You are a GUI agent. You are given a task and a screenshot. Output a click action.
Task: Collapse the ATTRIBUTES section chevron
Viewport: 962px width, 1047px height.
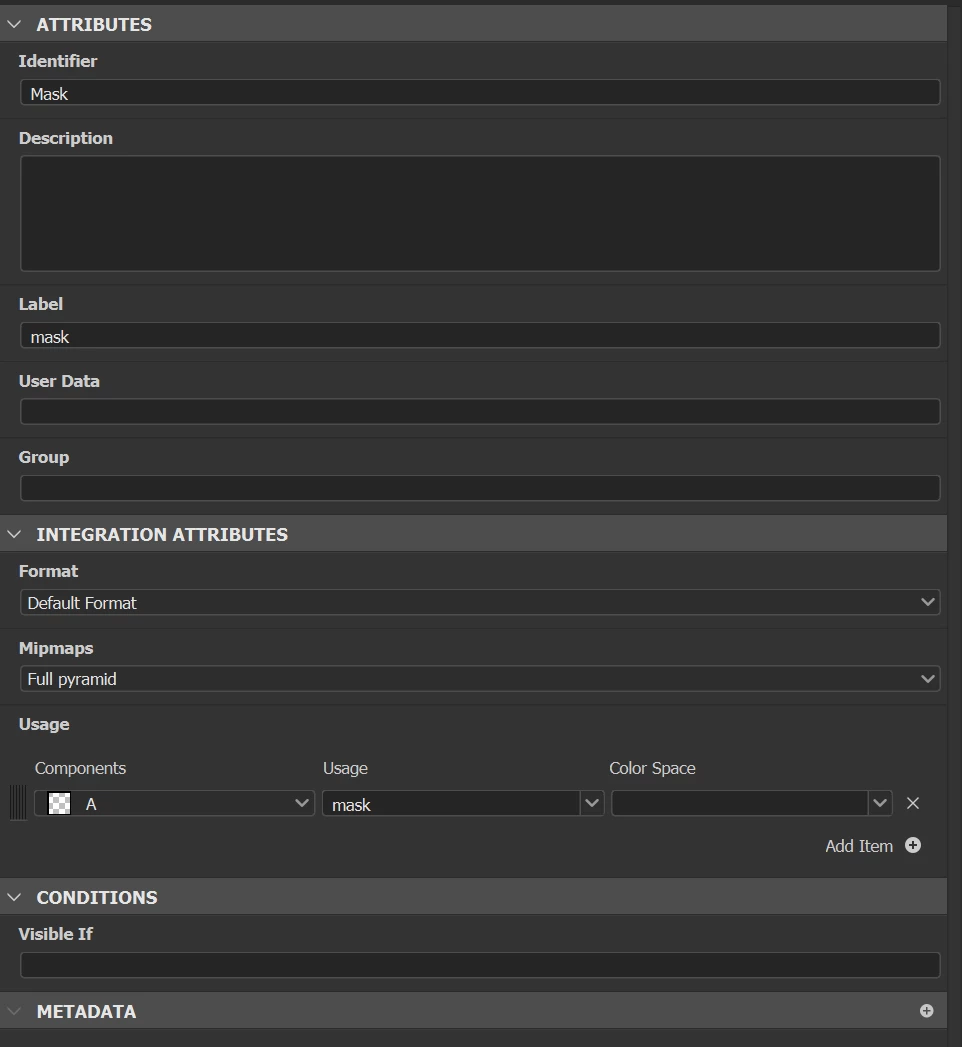tap(14, 25)
